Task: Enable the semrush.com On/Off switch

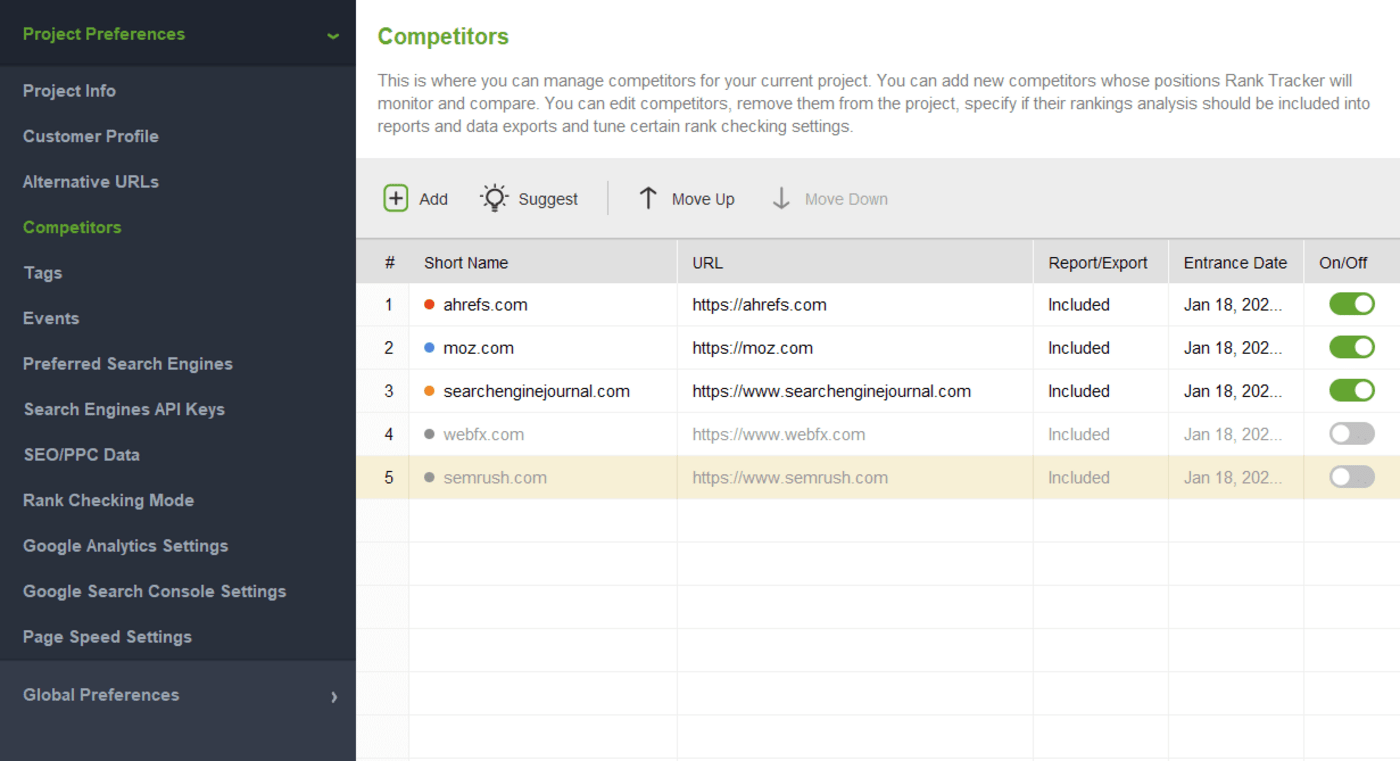Action: click(x=1351, y=477)
